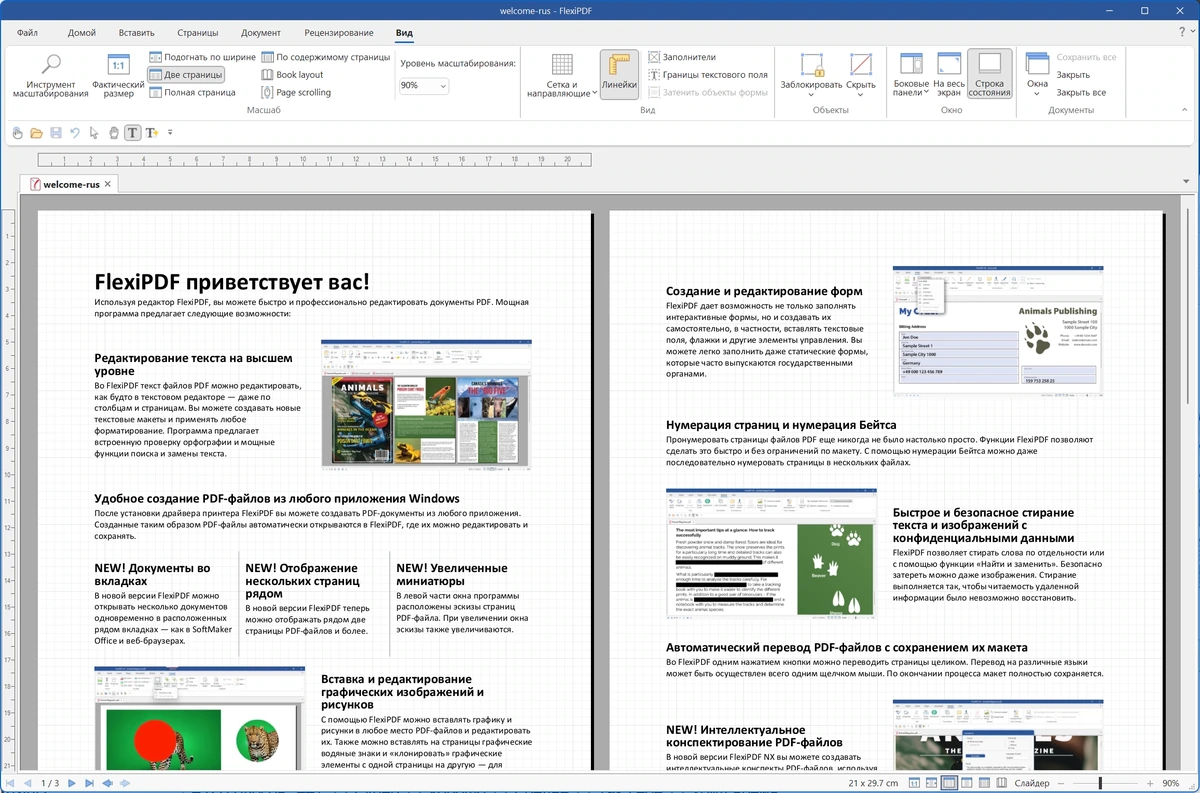Switch to the Домой ribbon tab
Viewport: 1200px width, 793px height.
tap(82, 33)
